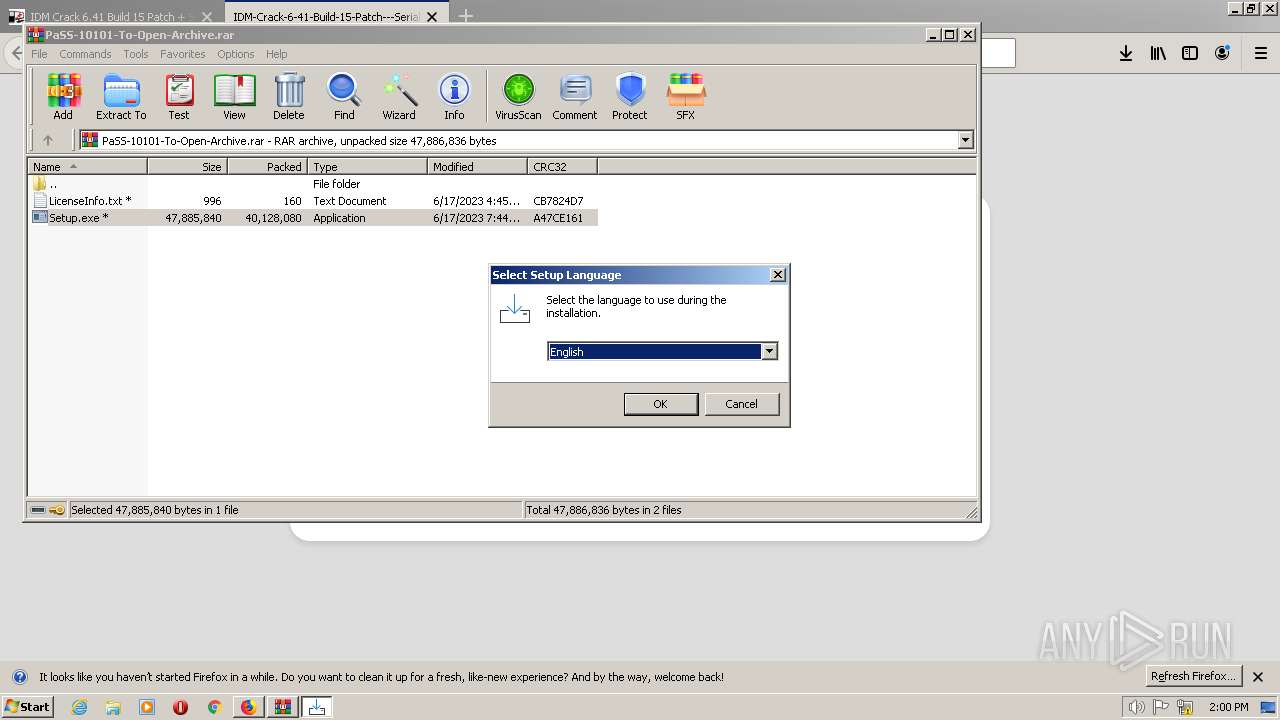Open the Find magnifier tool
Viewport: 1280px width, 720px height.
344,97
